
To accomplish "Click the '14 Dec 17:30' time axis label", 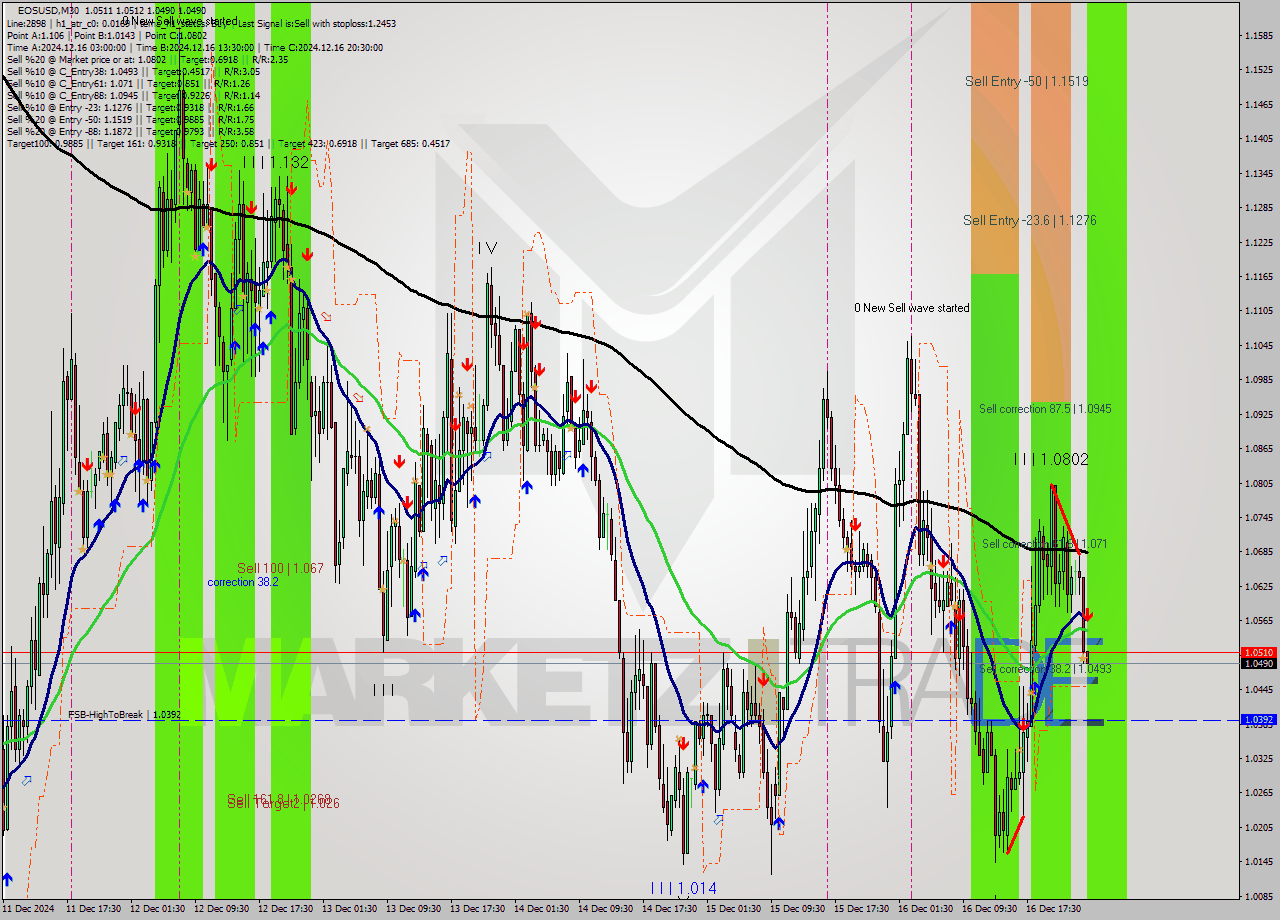I will [x=669, y=909].
